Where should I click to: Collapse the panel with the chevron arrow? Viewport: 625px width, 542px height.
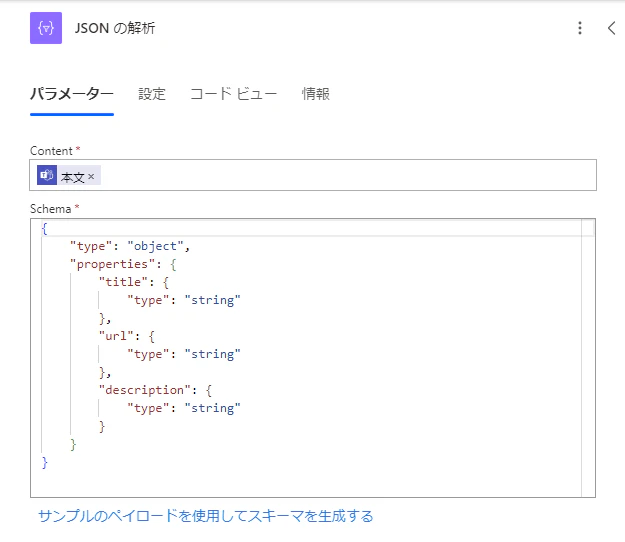pos(611,28)
